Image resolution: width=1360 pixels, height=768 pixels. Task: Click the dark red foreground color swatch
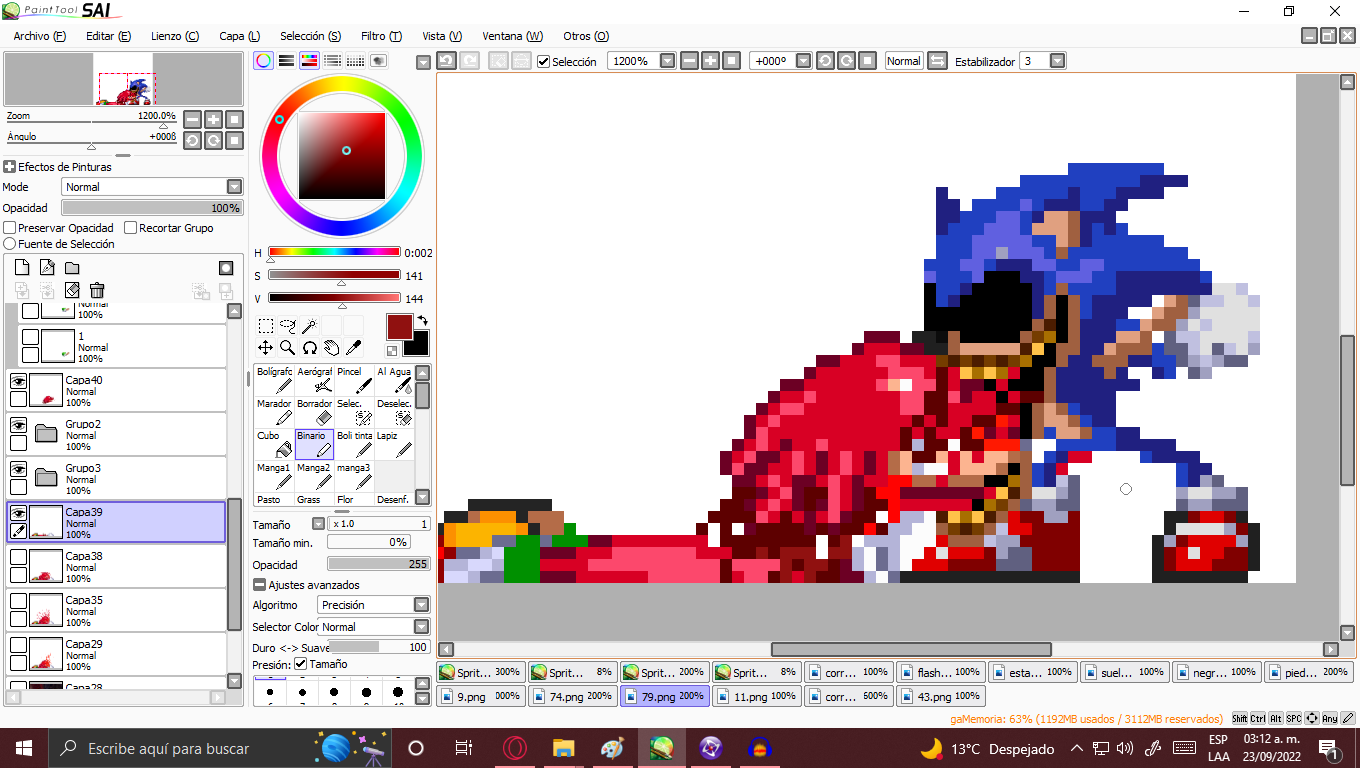point(399,326)
